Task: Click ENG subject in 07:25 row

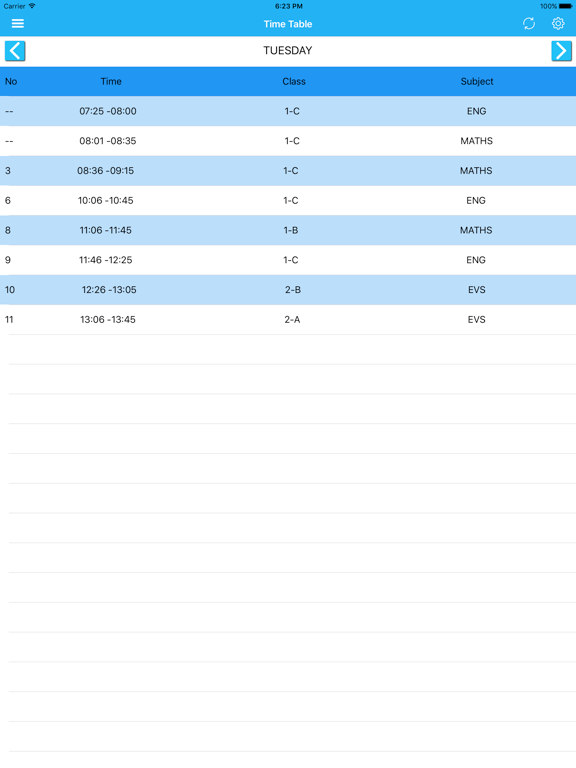Action: [x=476, y=111]
